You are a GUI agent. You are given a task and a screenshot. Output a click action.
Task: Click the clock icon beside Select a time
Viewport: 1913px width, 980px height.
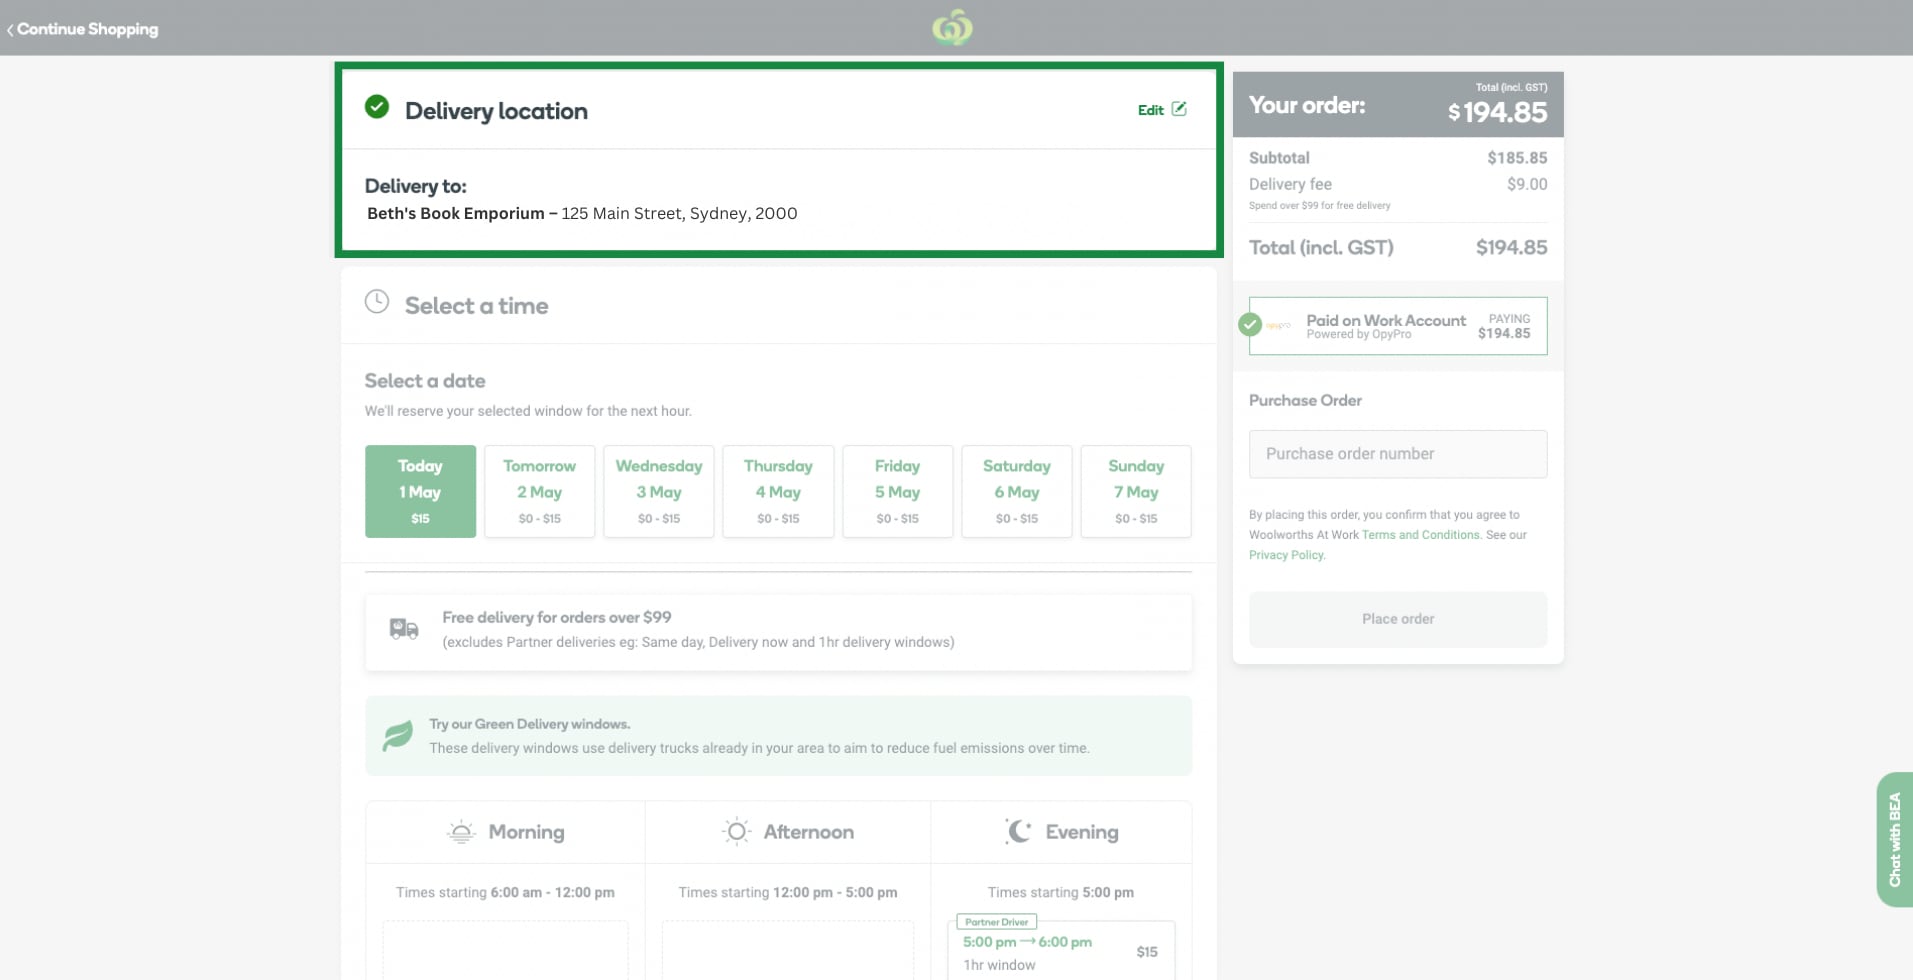click(377, 300)
